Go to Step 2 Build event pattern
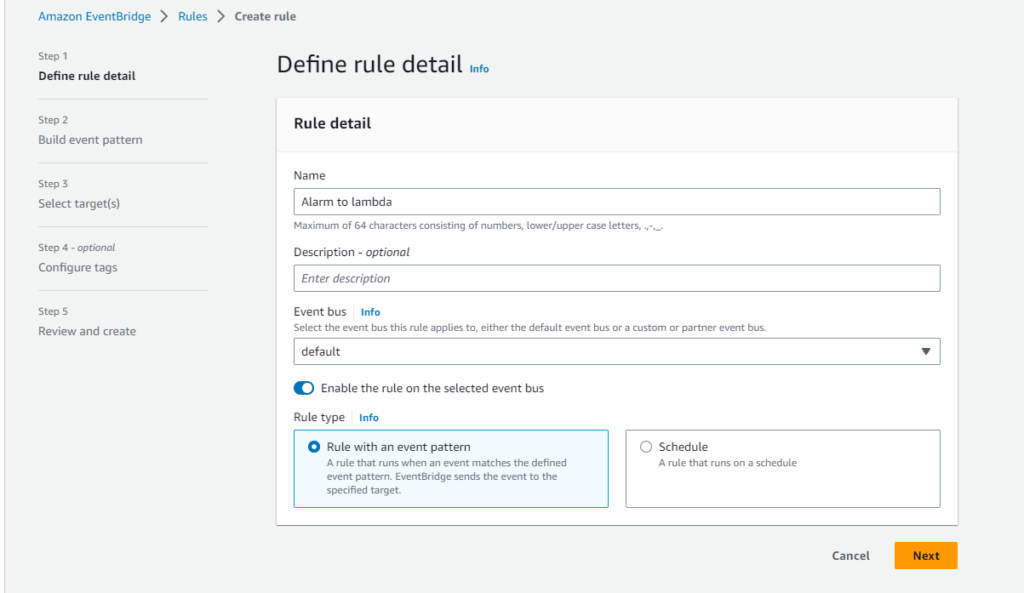 pos(90,140)
